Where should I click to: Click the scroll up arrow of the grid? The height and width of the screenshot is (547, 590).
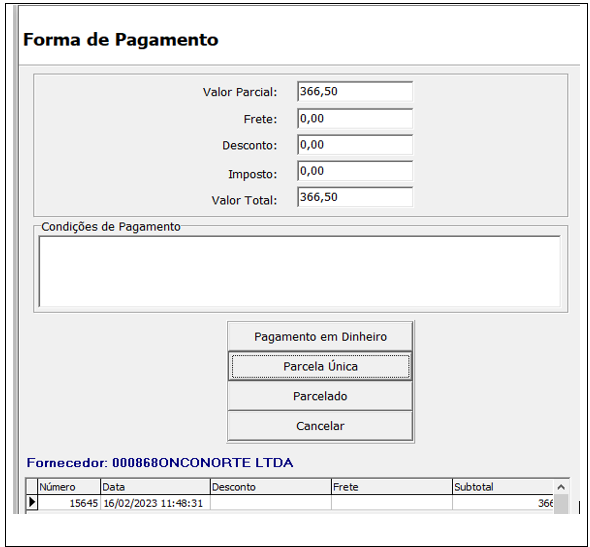[561, 487]
